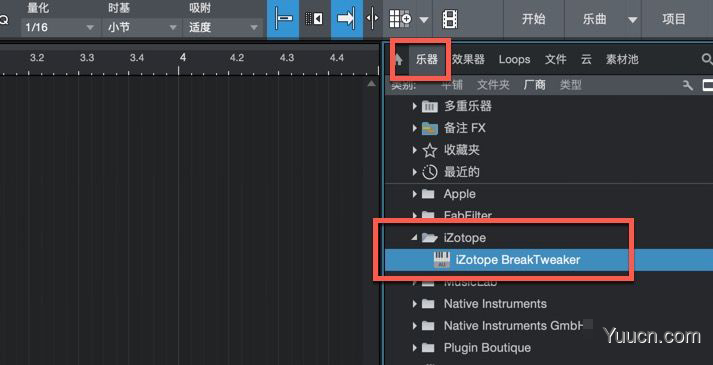Sort browser by 文件夹 folder
713x365 pixels.
(x=493, y=85)
